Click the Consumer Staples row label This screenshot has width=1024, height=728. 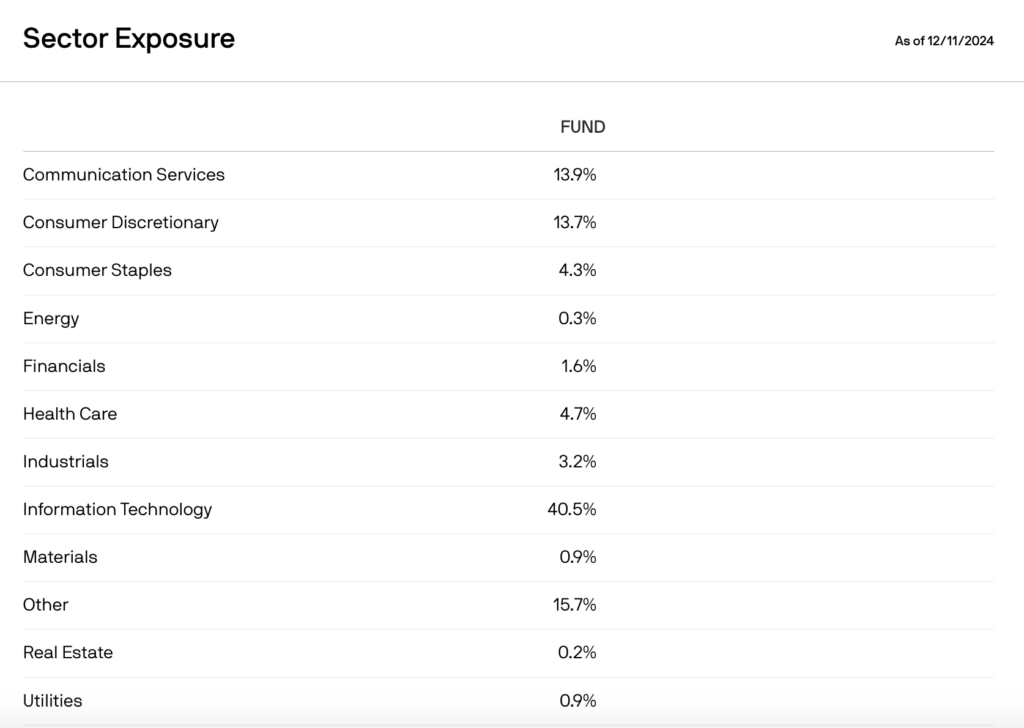click(x=97, y=270)
